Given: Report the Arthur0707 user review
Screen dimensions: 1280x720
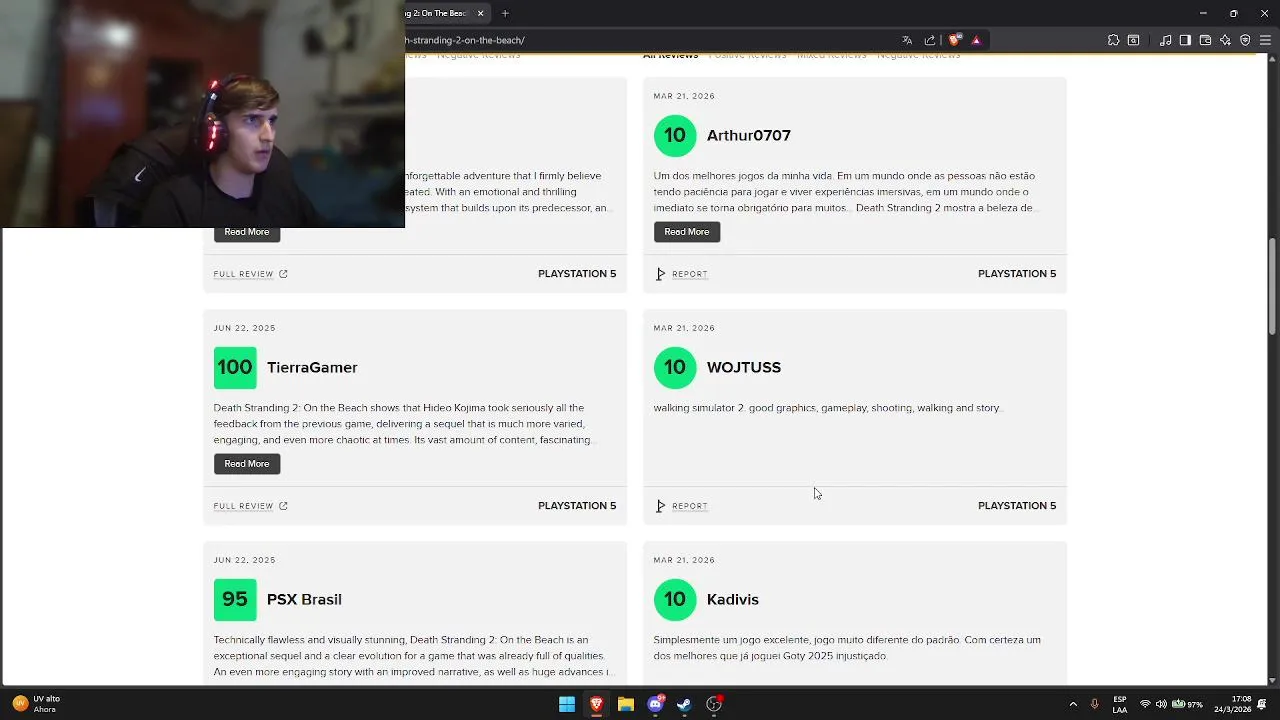Looking at the screenshot, I should coord(689,274).
